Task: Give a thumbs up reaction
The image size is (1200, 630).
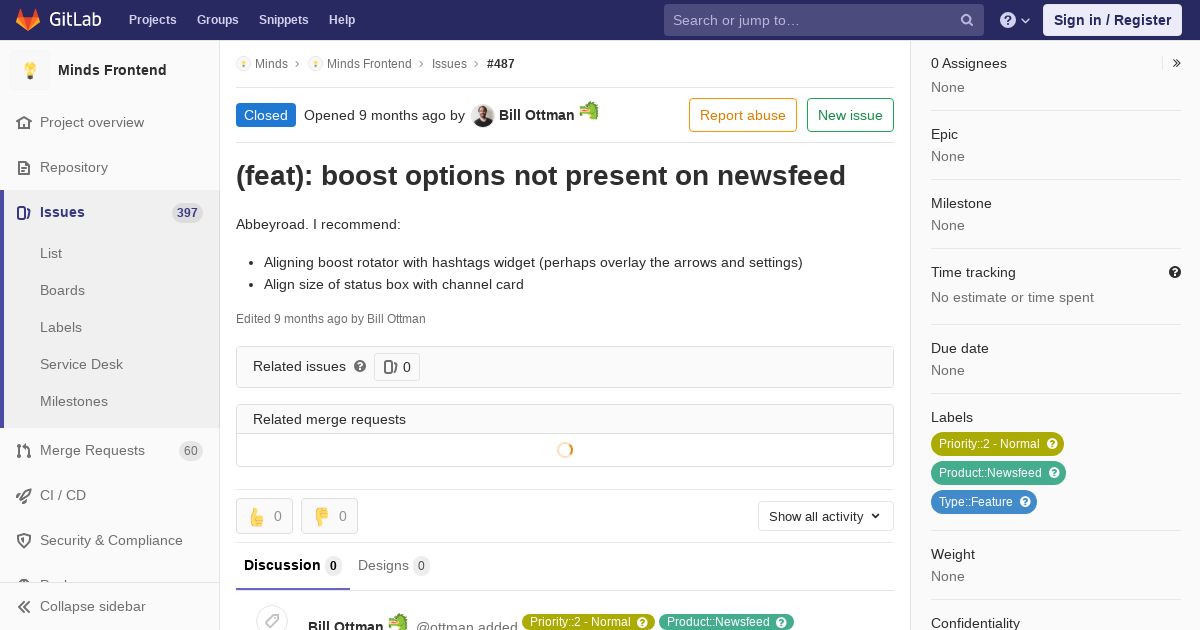Action: pyautogui.click(x=264, y=516)
